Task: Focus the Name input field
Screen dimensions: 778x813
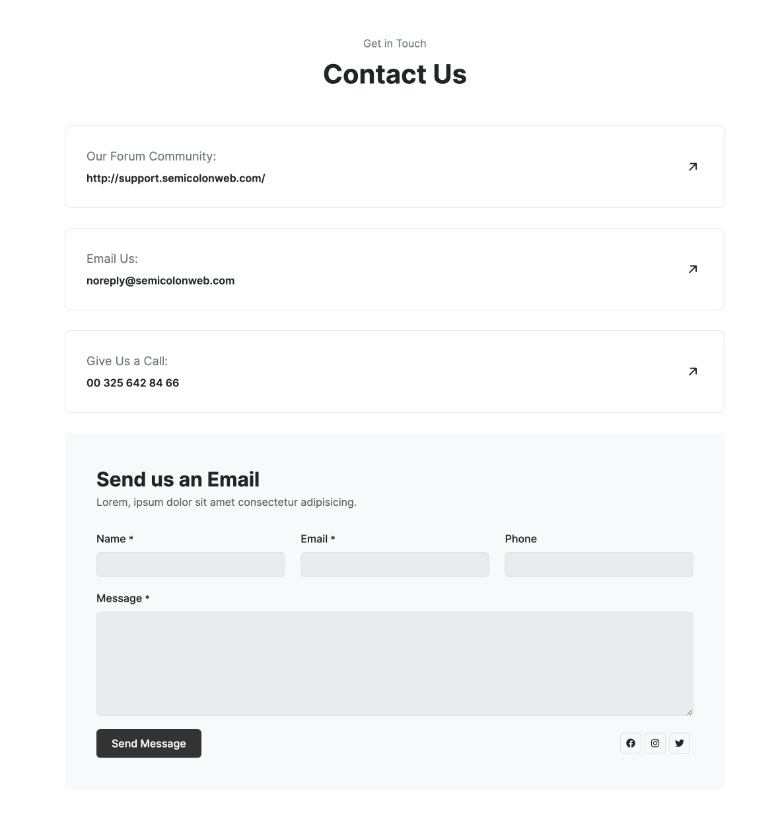Action: [190, 565]
